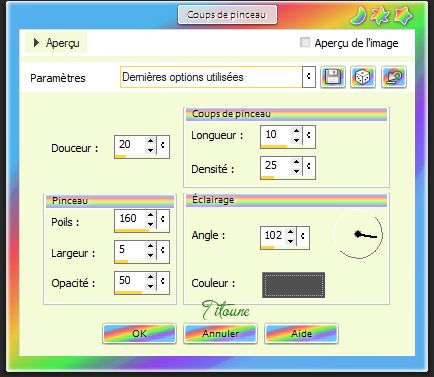Screen dimensions: 434x377
Task: Click the save preset floppy disk icon
Action: click(x=333, y=77)
